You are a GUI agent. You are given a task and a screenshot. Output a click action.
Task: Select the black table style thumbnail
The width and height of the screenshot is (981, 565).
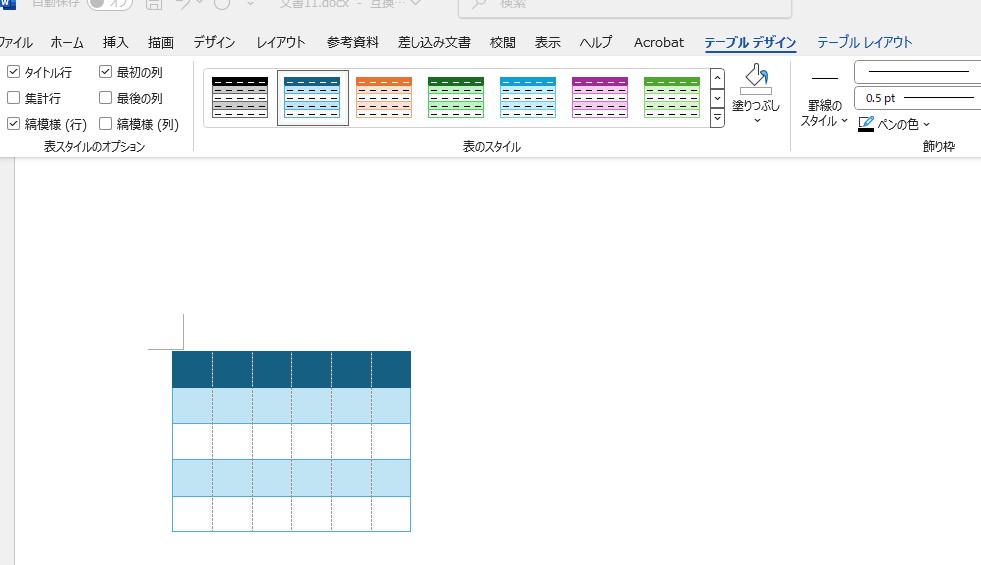click(x=240, y=98)
